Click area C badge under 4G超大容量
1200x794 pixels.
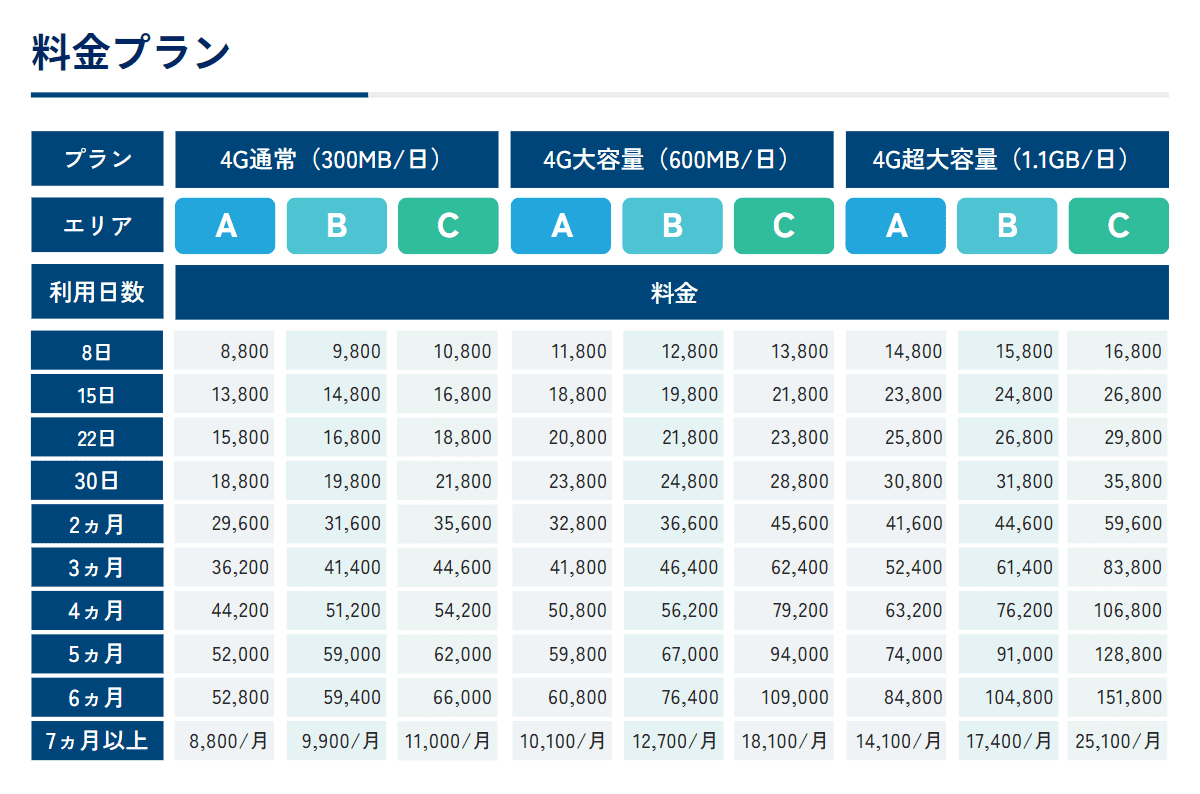pyautogui.click(x=1118, y=226)
